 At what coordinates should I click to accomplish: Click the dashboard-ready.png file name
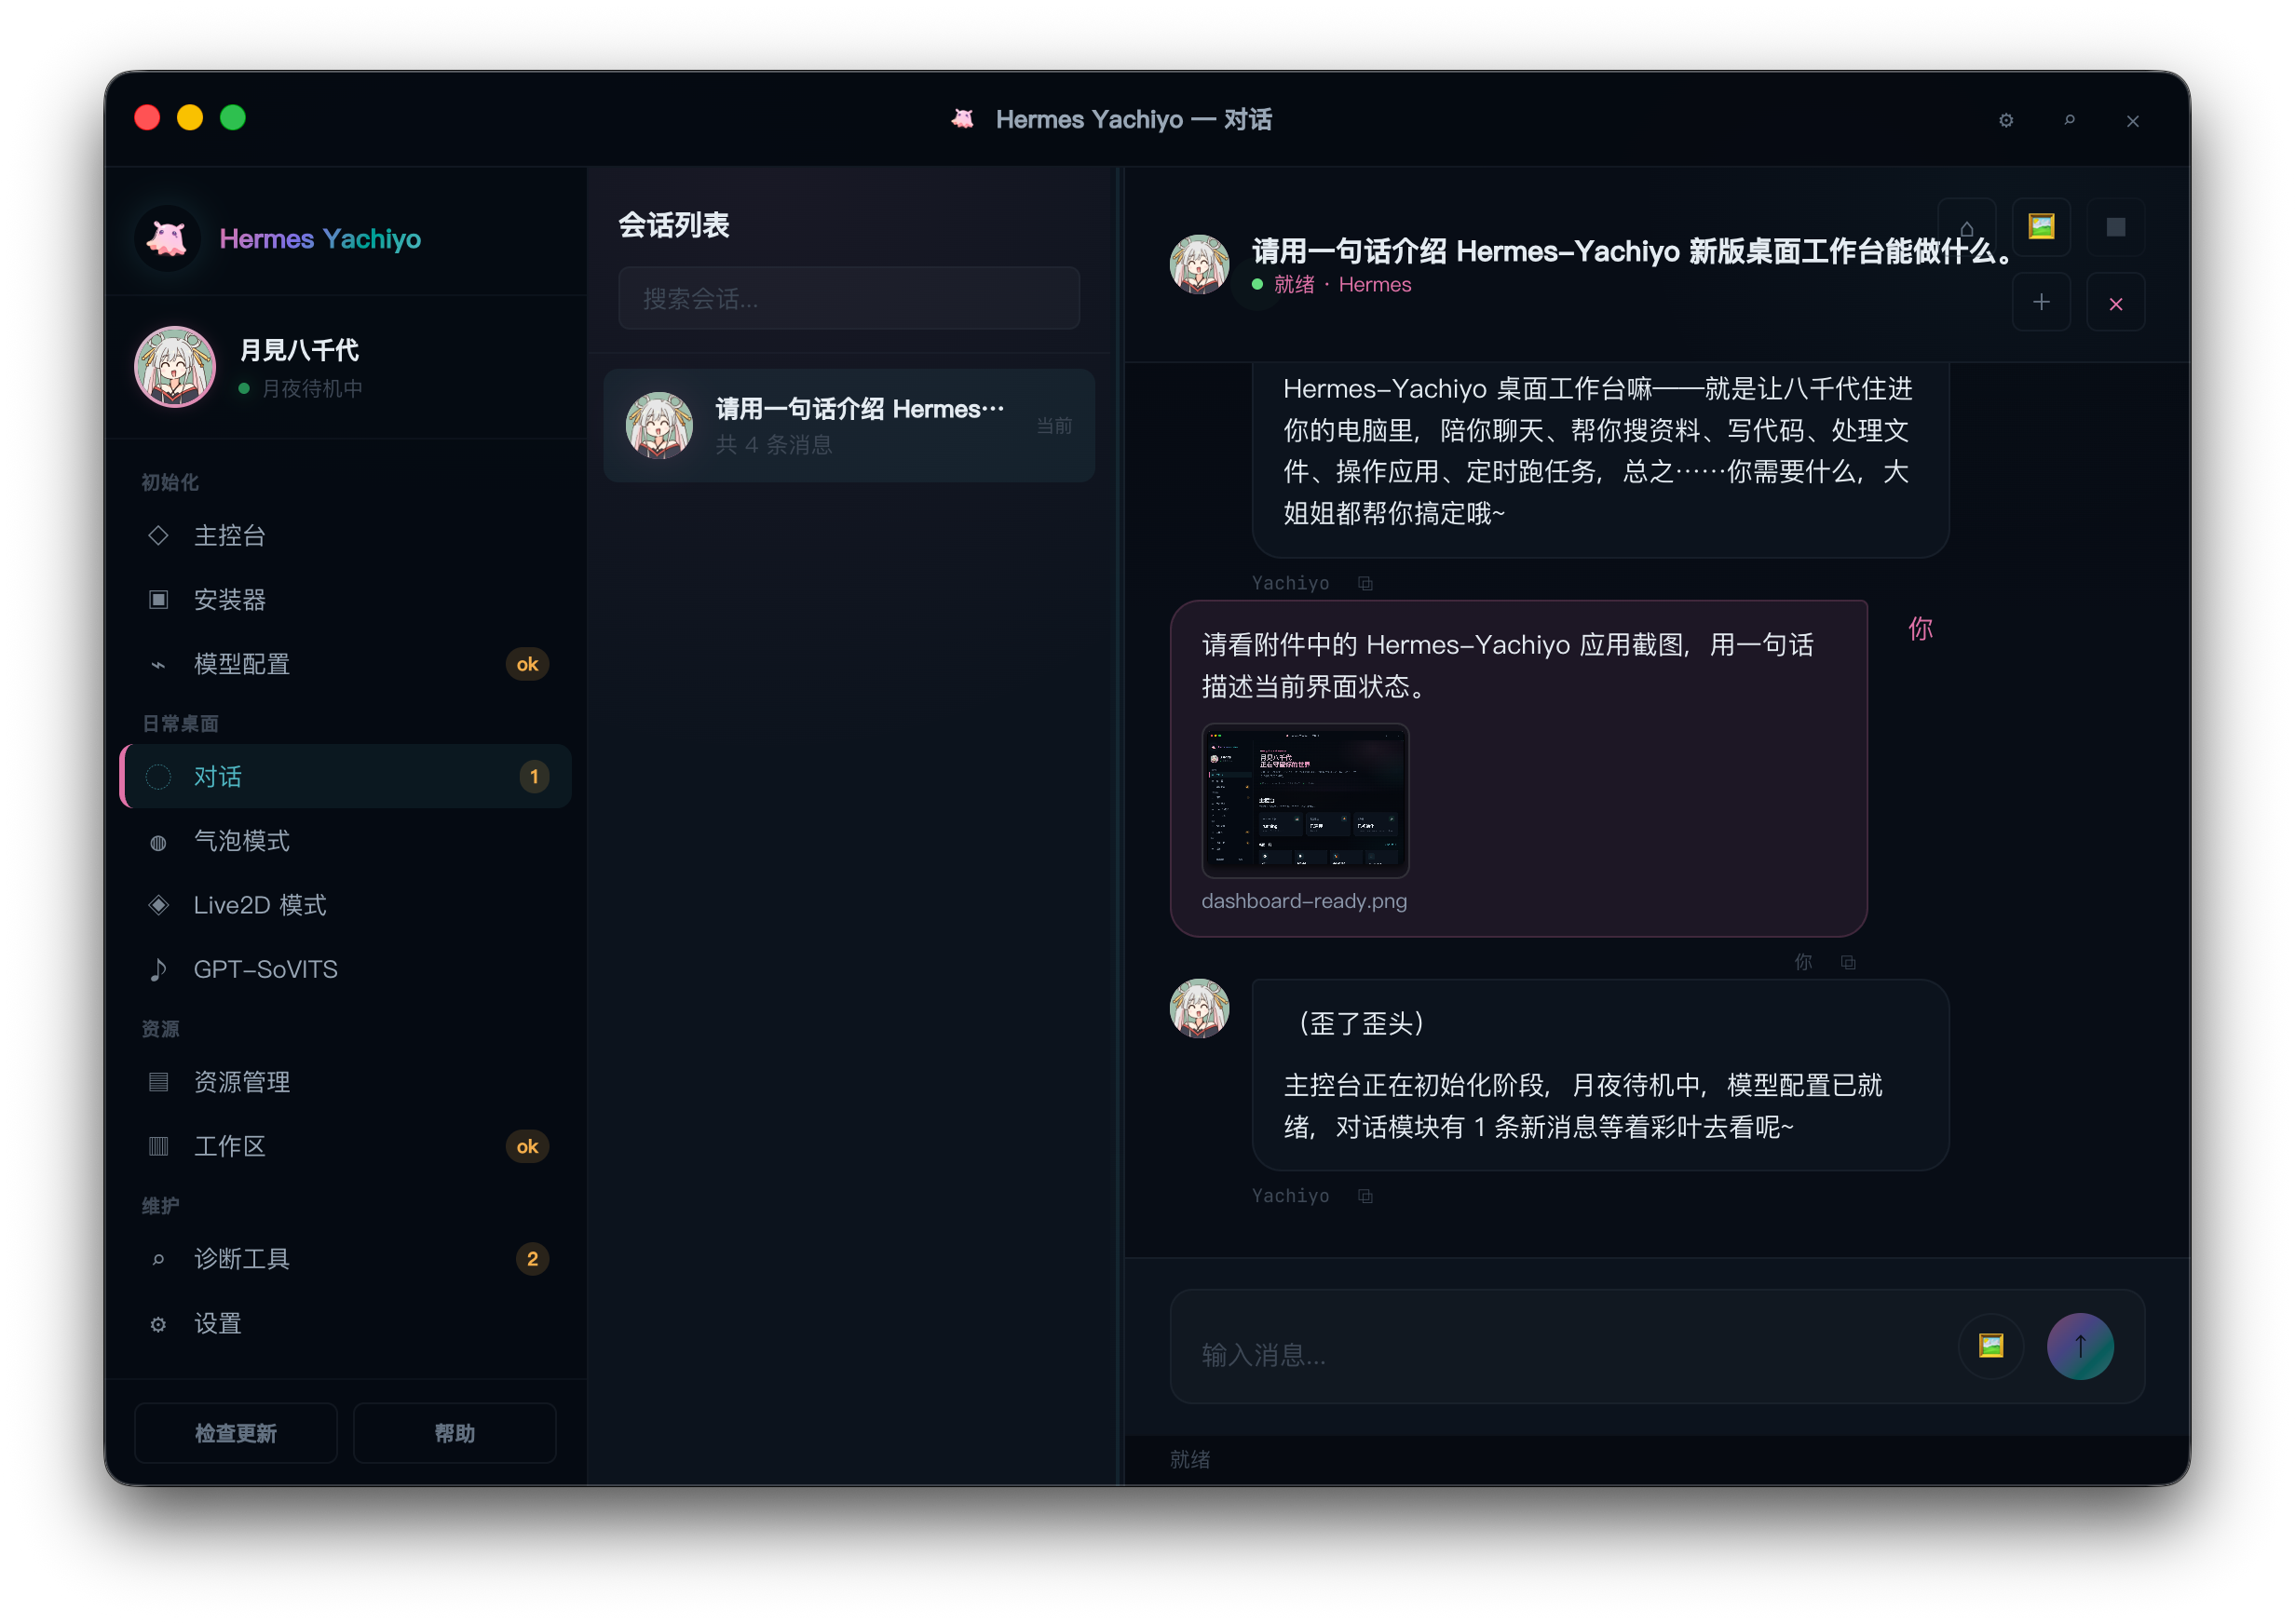point(1304,901)
